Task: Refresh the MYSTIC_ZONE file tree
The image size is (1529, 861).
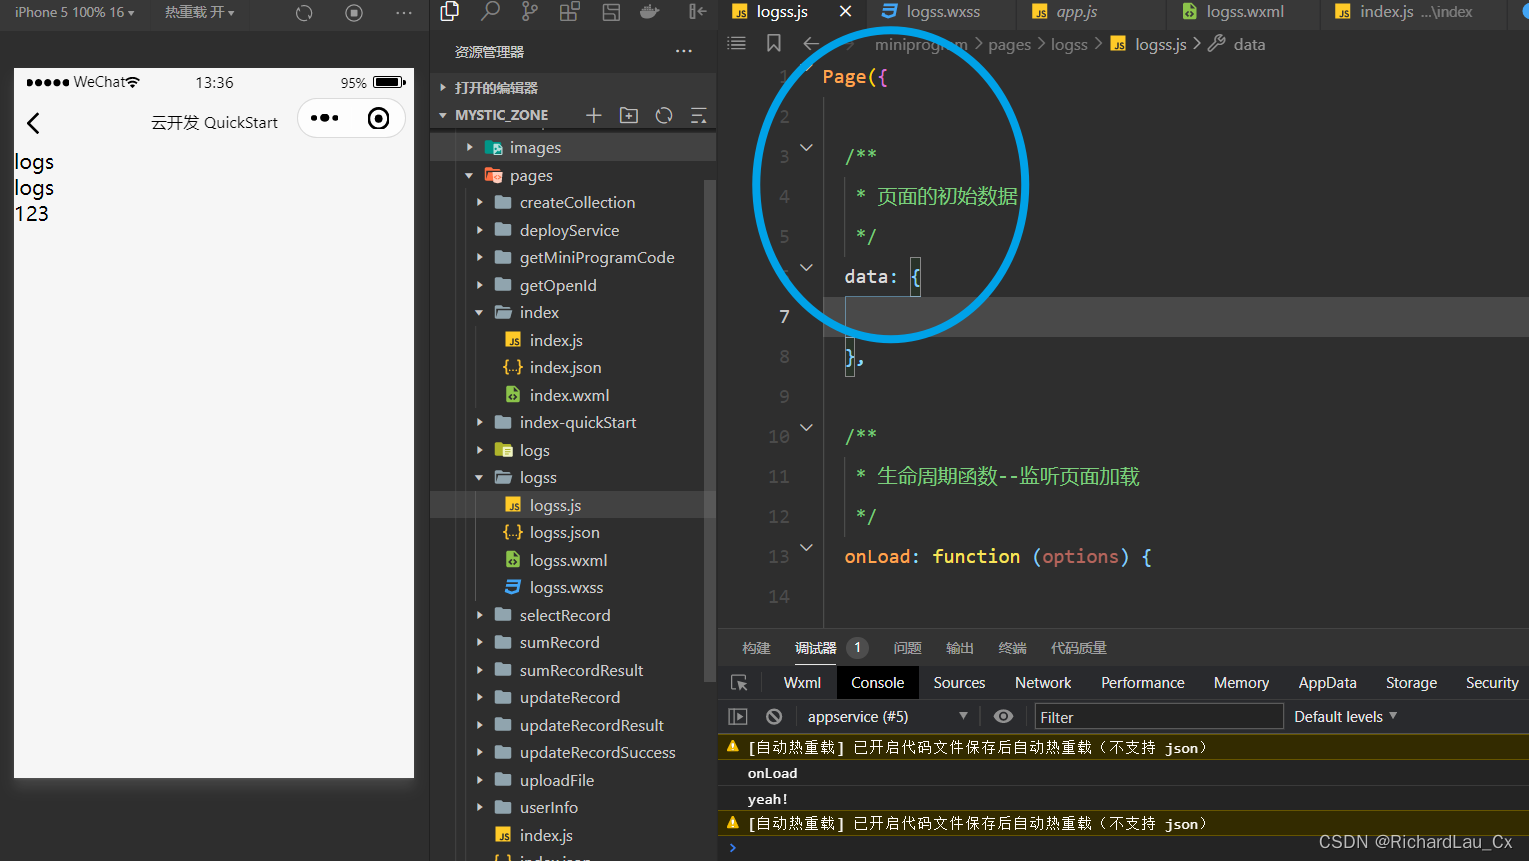Action: 664,115
